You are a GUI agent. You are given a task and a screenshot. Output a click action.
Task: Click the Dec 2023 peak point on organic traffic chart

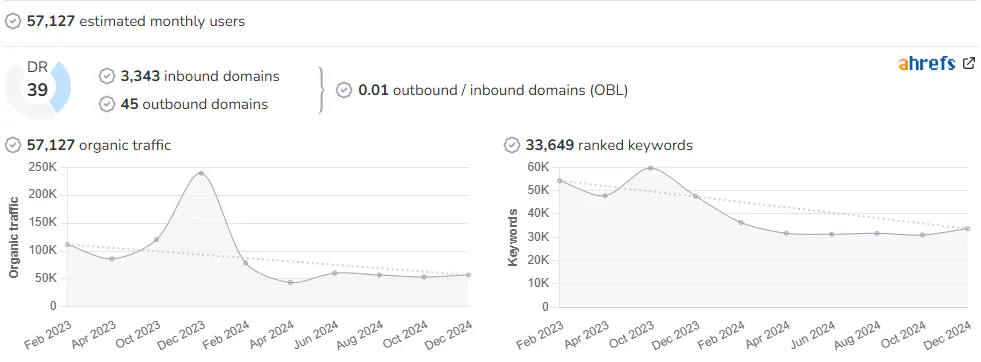point(201,173)
